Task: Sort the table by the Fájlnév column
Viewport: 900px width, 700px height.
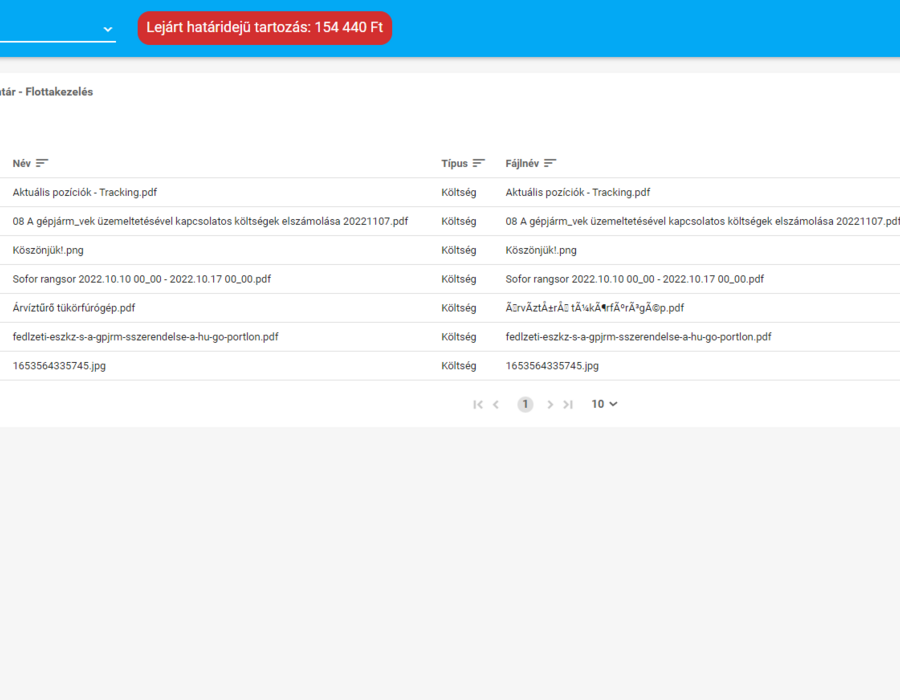Action: (550, 164)
